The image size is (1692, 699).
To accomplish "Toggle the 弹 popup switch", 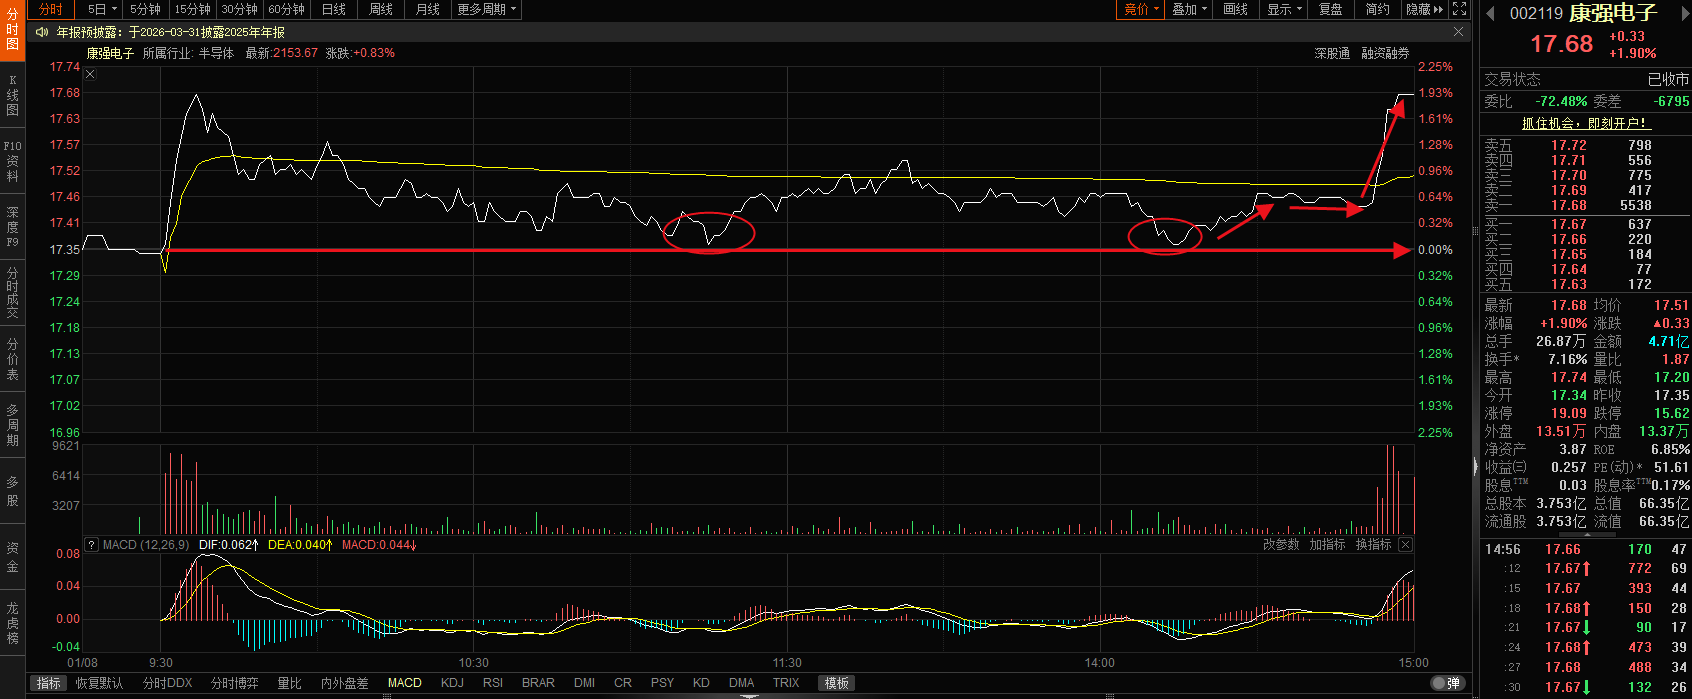I will [x=1446, y=683].
